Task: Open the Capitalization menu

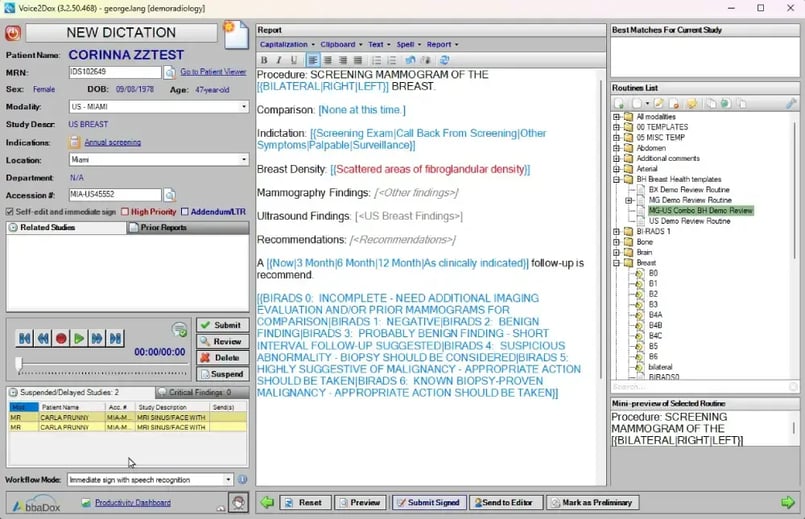Action: point(287,45)
